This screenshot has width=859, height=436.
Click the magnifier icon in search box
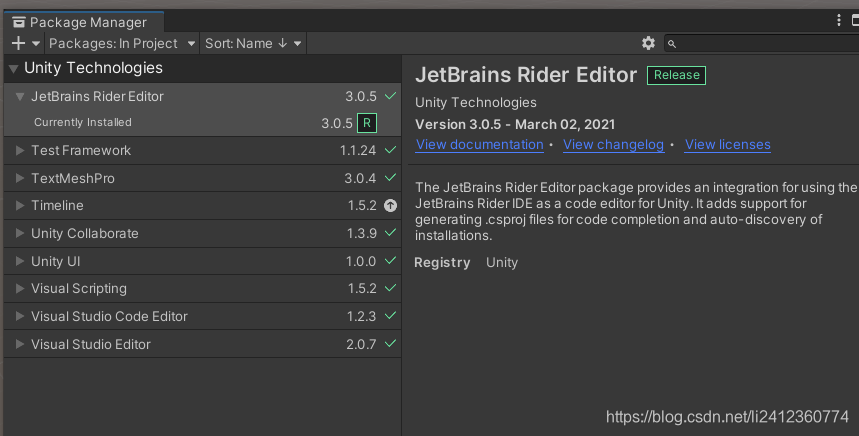[x=672, y=44]
